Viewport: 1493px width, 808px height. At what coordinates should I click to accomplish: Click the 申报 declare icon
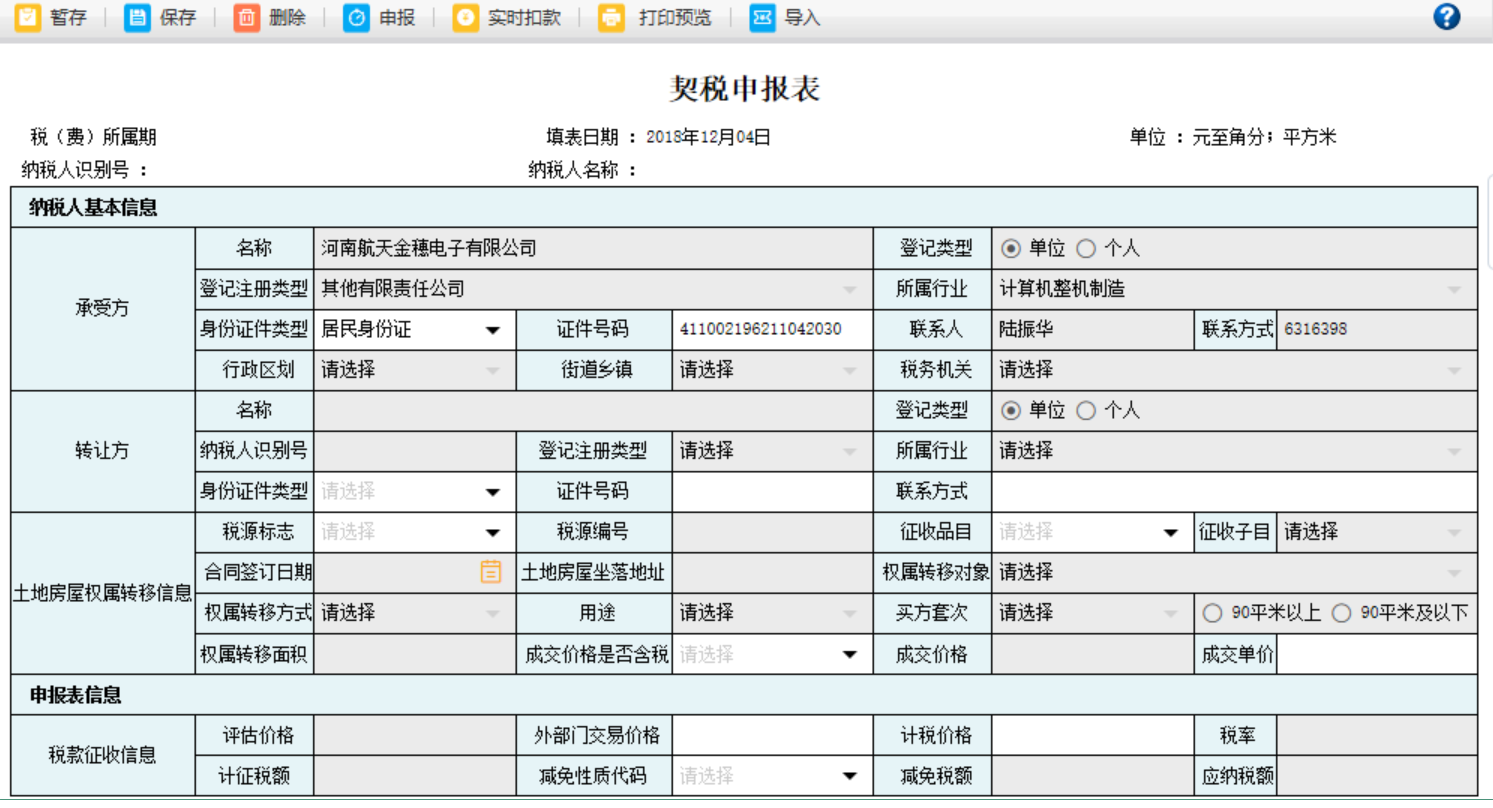[x=356, y=17]
